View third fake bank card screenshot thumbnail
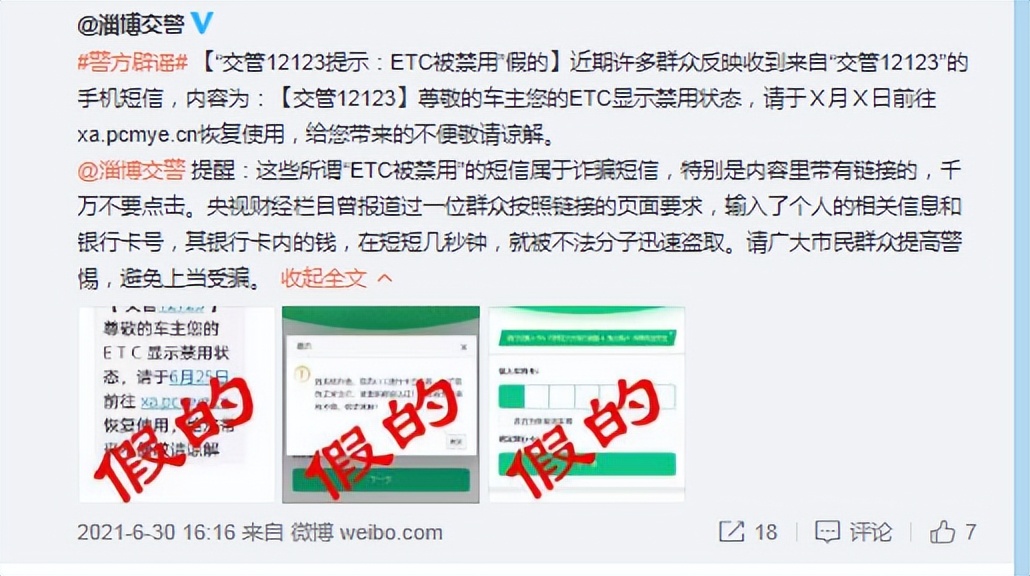This screenshot has width=1030, height=576. [587, 405]
